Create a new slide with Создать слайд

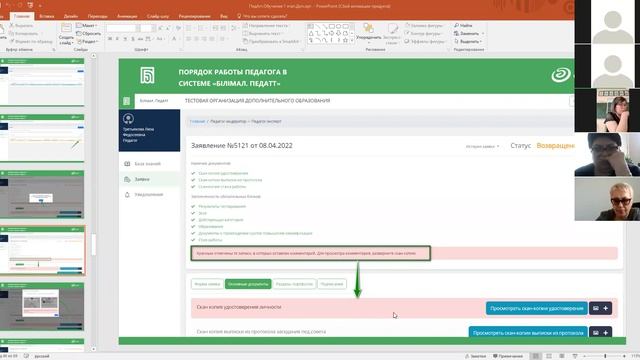pos(66,34)
